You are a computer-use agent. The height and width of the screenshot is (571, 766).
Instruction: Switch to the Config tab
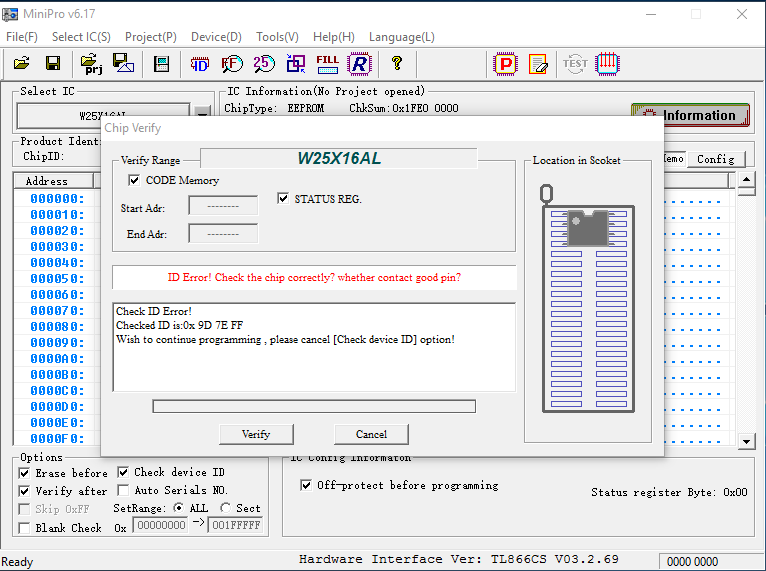(x=716, y=159)
